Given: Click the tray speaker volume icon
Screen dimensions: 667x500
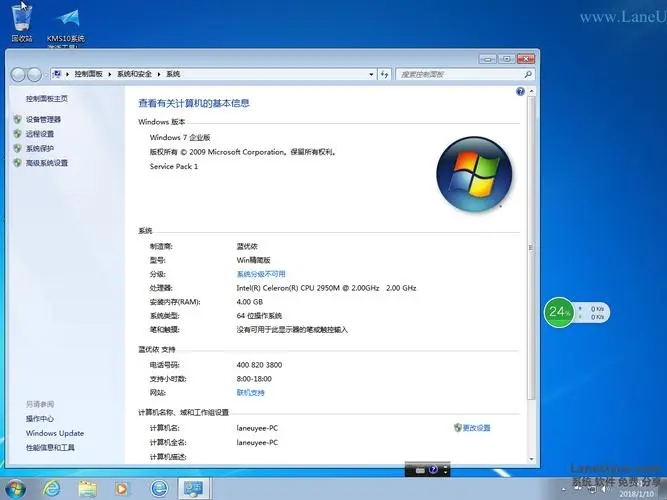Looking at the screenshot, I should [x=604, y=489].
